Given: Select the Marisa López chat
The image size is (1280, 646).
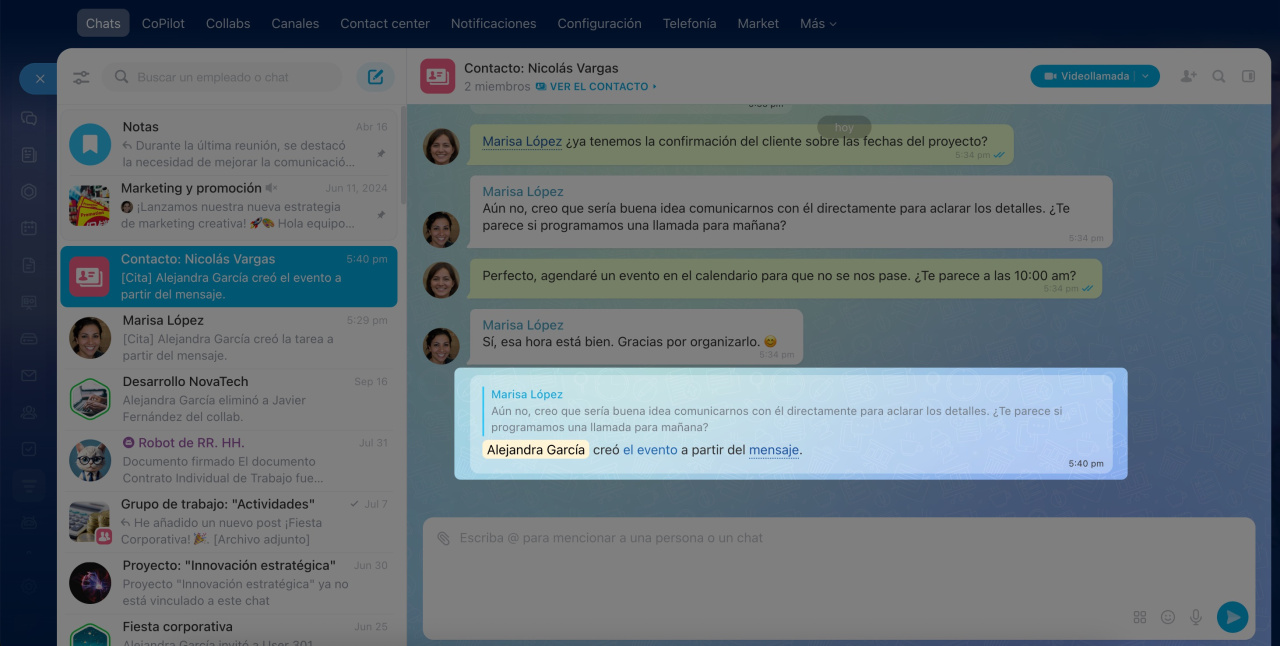Looking at the screenshot, I should [x=228, y=338].
